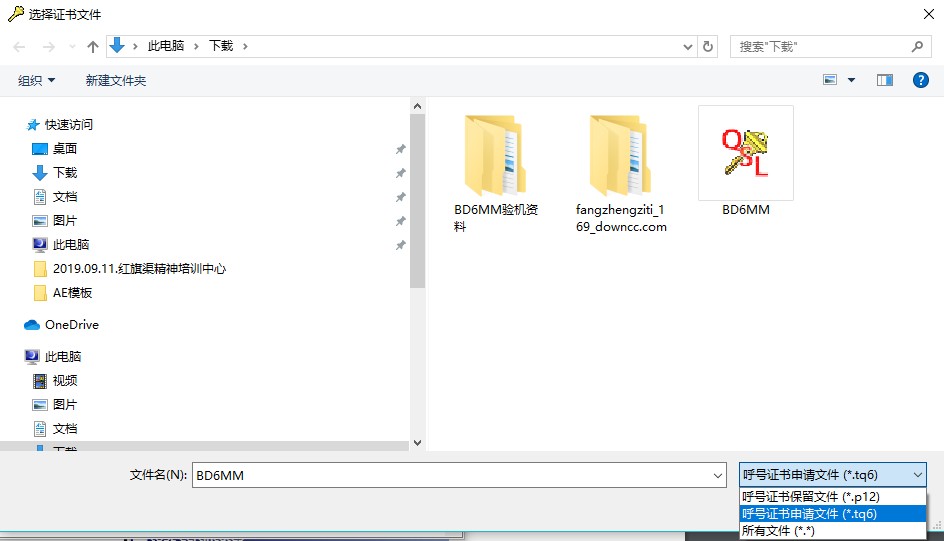The width and height of the screenshot is (944, 541).
Task: Select 桌面 in quick access
Action: point(65,149)
